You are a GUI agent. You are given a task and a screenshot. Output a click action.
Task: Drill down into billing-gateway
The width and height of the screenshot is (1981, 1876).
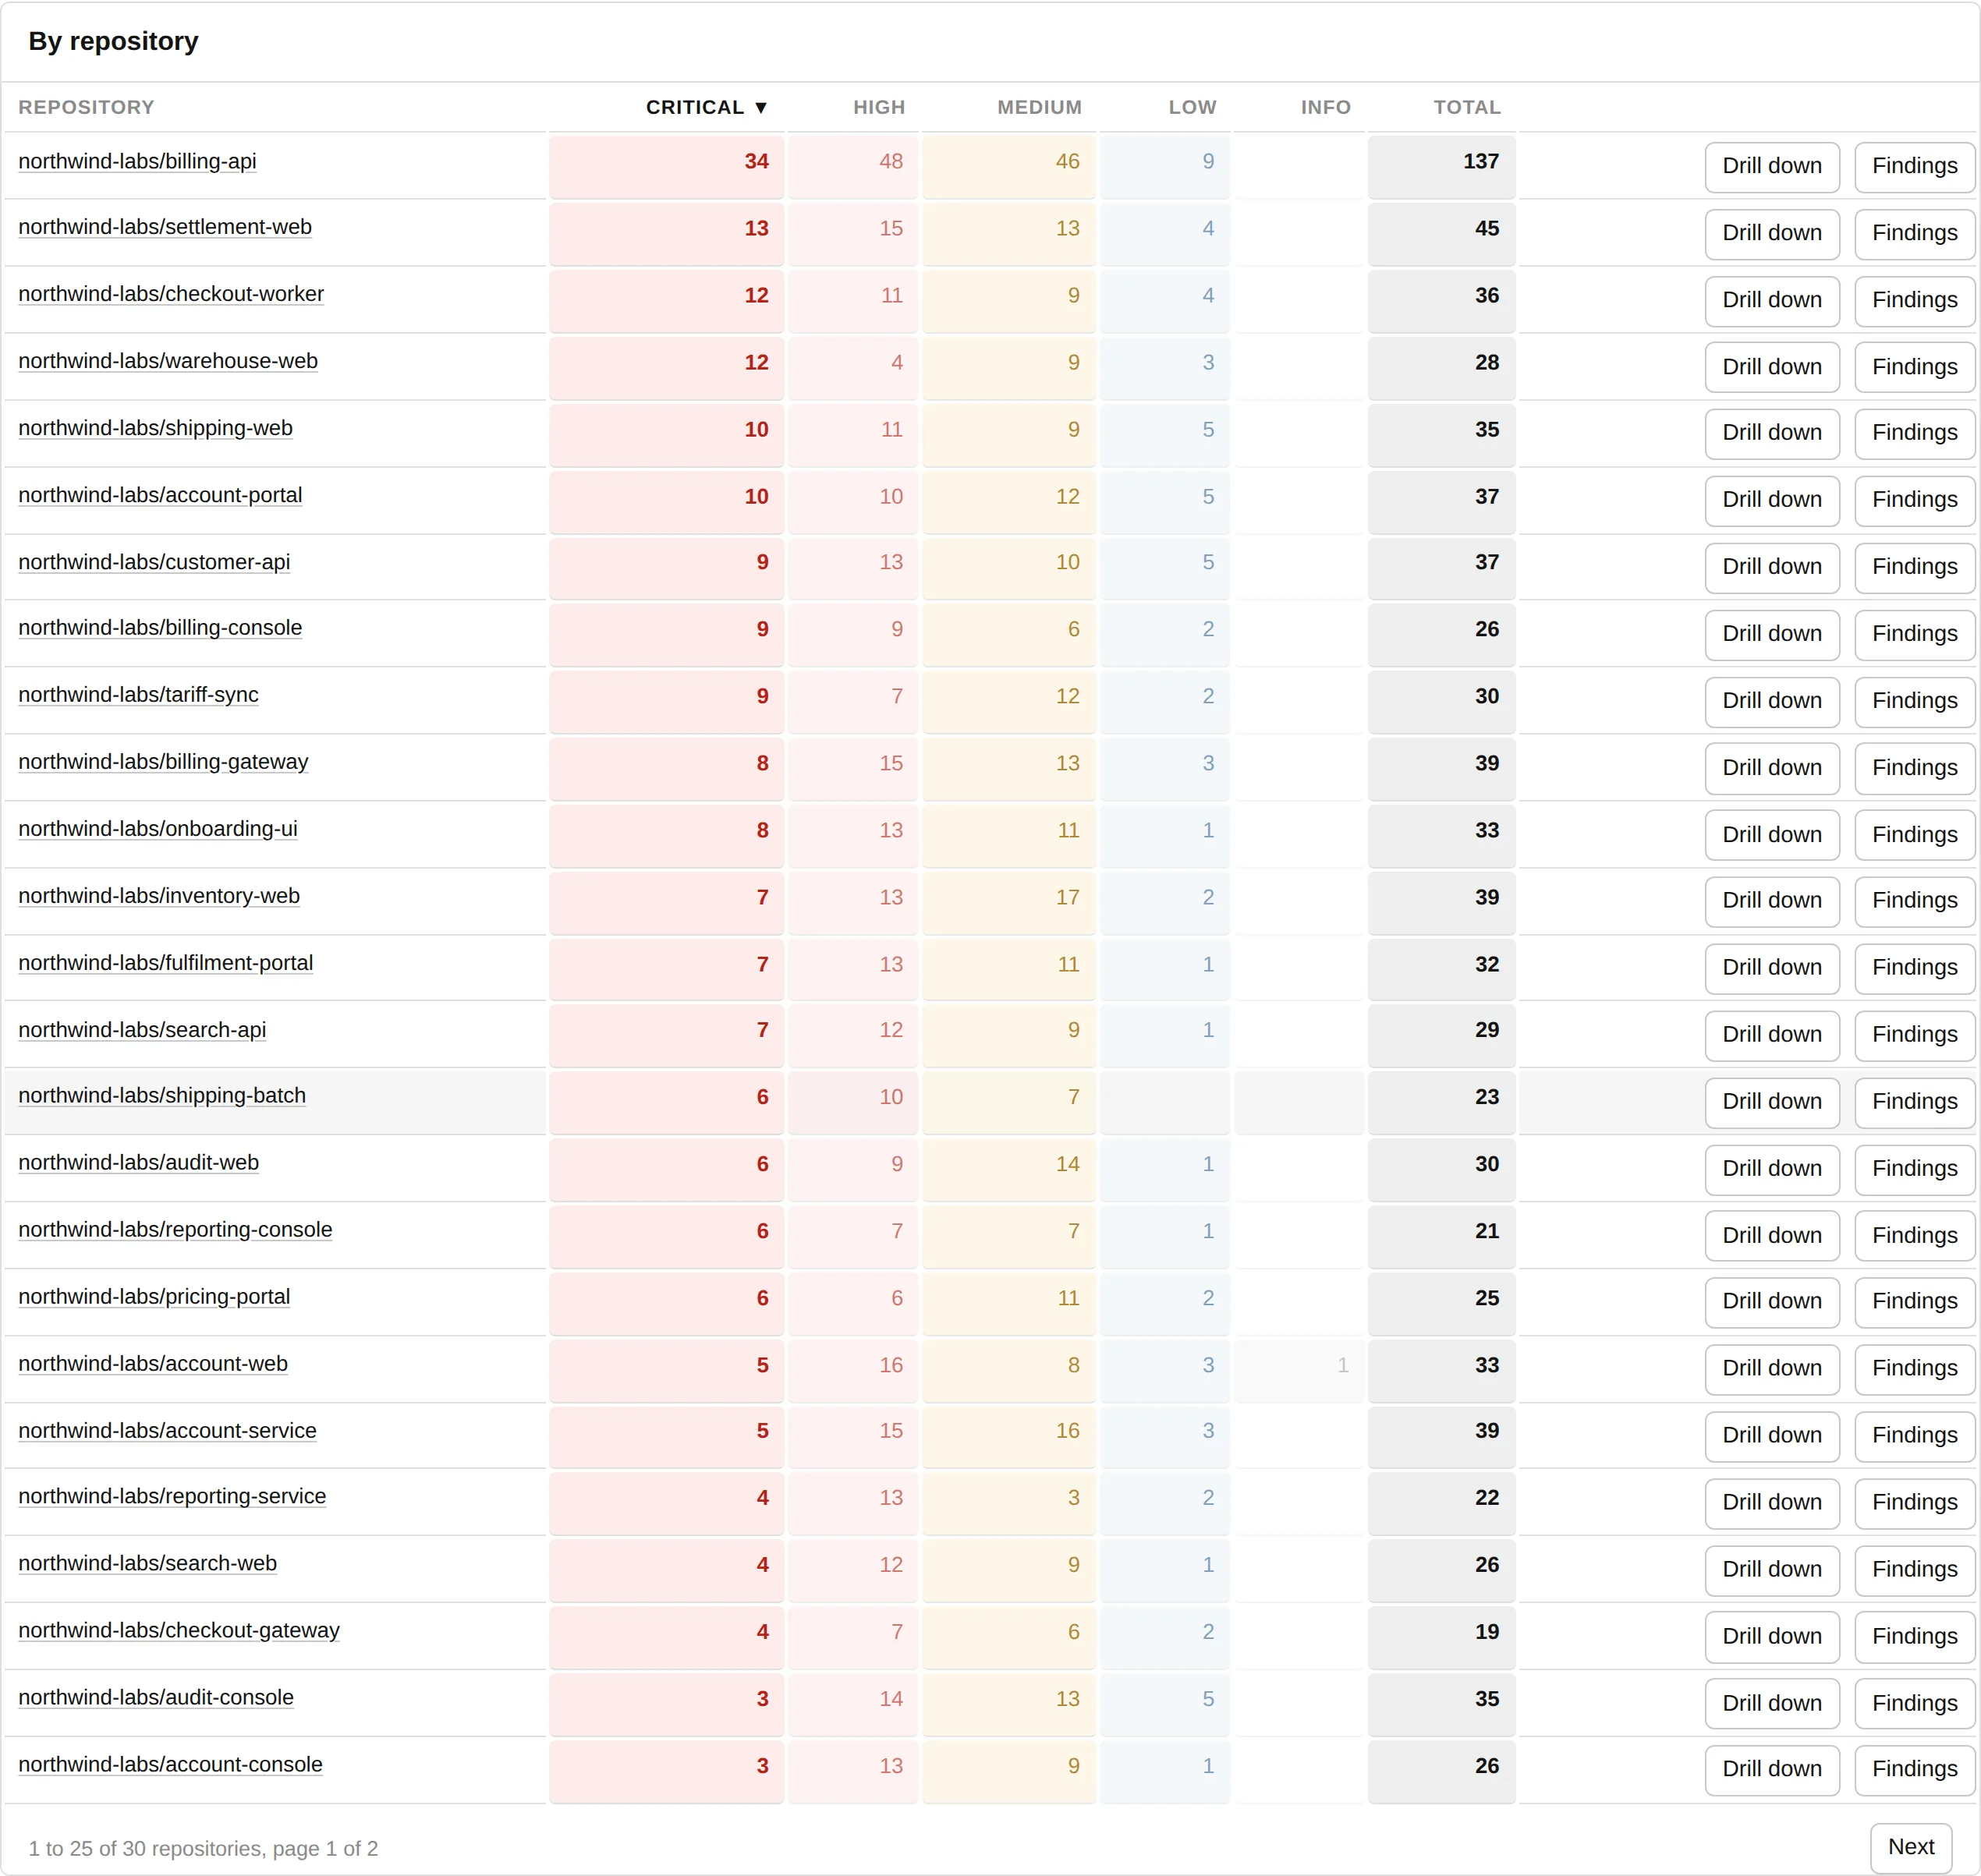coord(1772,768)
